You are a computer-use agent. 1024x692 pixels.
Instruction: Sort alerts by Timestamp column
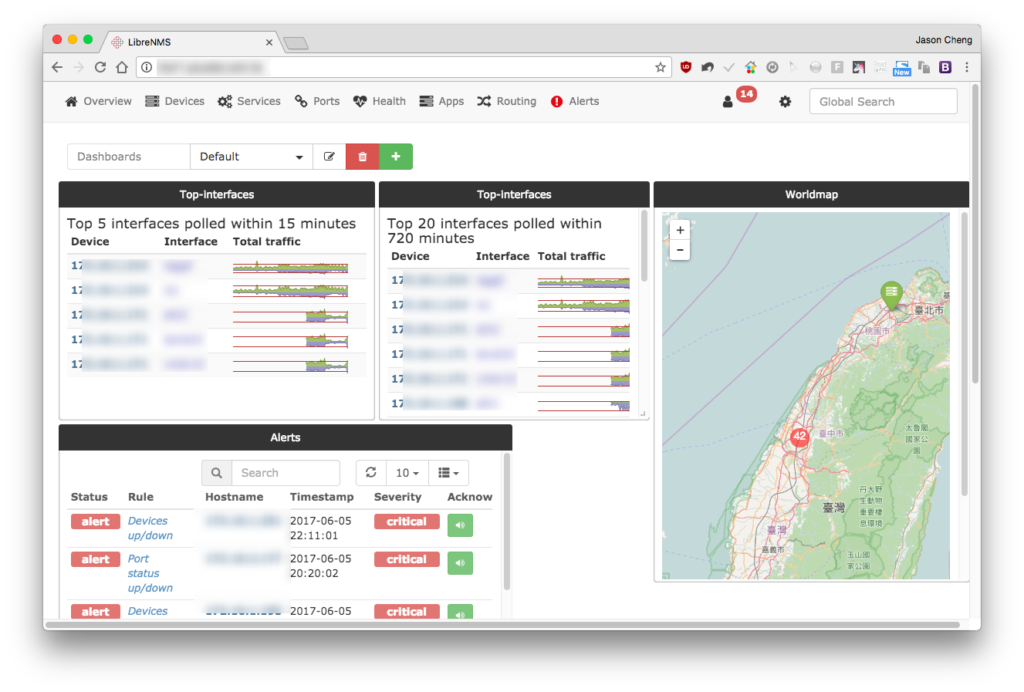click(x=321, y=497)
